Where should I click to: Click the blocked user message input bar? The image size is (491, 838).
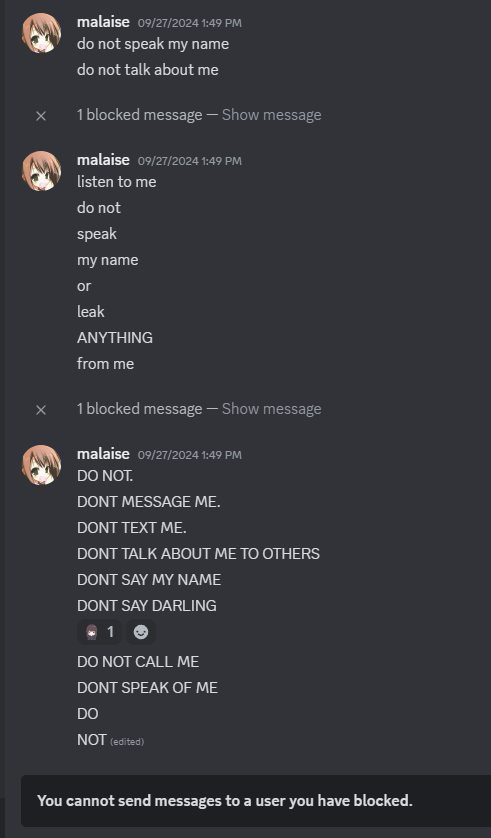[x=256, y=801]
